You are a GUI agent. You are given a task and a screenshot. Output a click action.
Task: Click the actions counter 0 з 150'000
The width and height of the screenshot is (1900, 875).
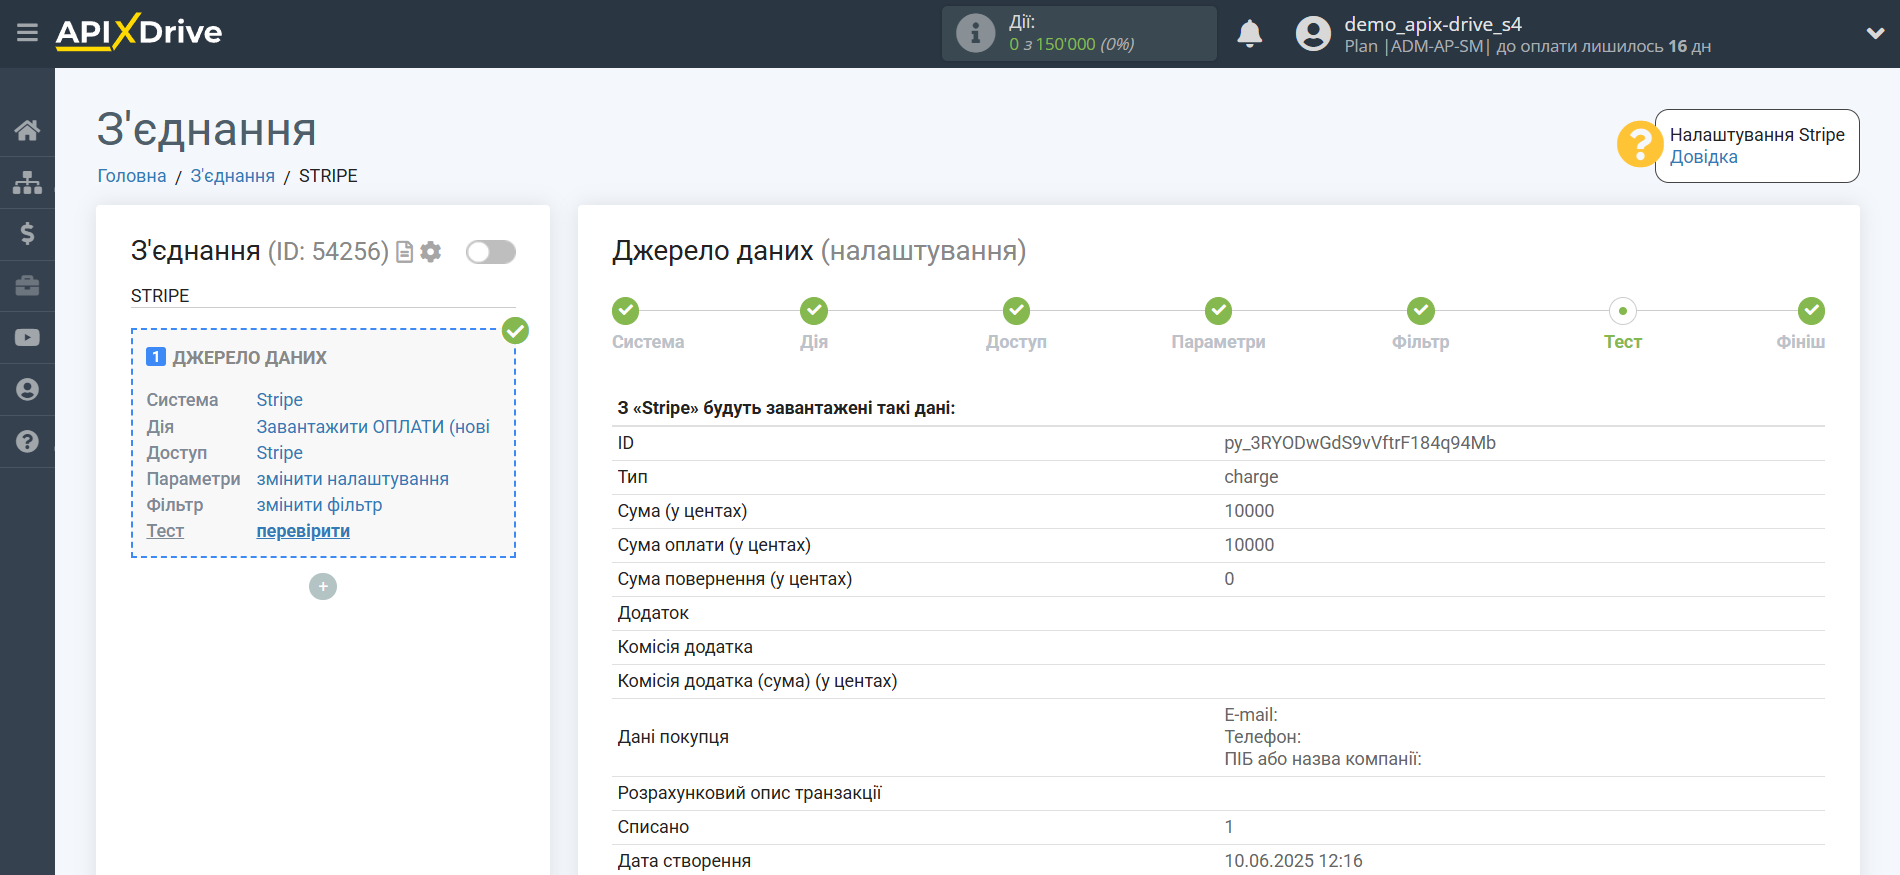click(x=1071, y=44)
